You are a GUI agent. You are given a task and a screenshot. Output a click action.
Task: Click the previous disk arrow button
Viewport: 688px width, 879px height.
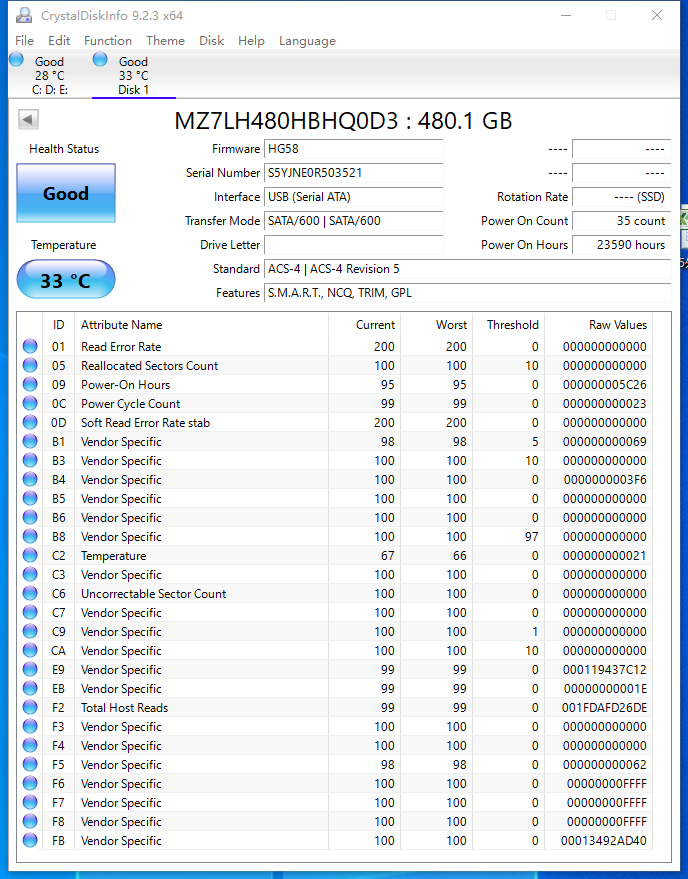click(x=28, y=119)
